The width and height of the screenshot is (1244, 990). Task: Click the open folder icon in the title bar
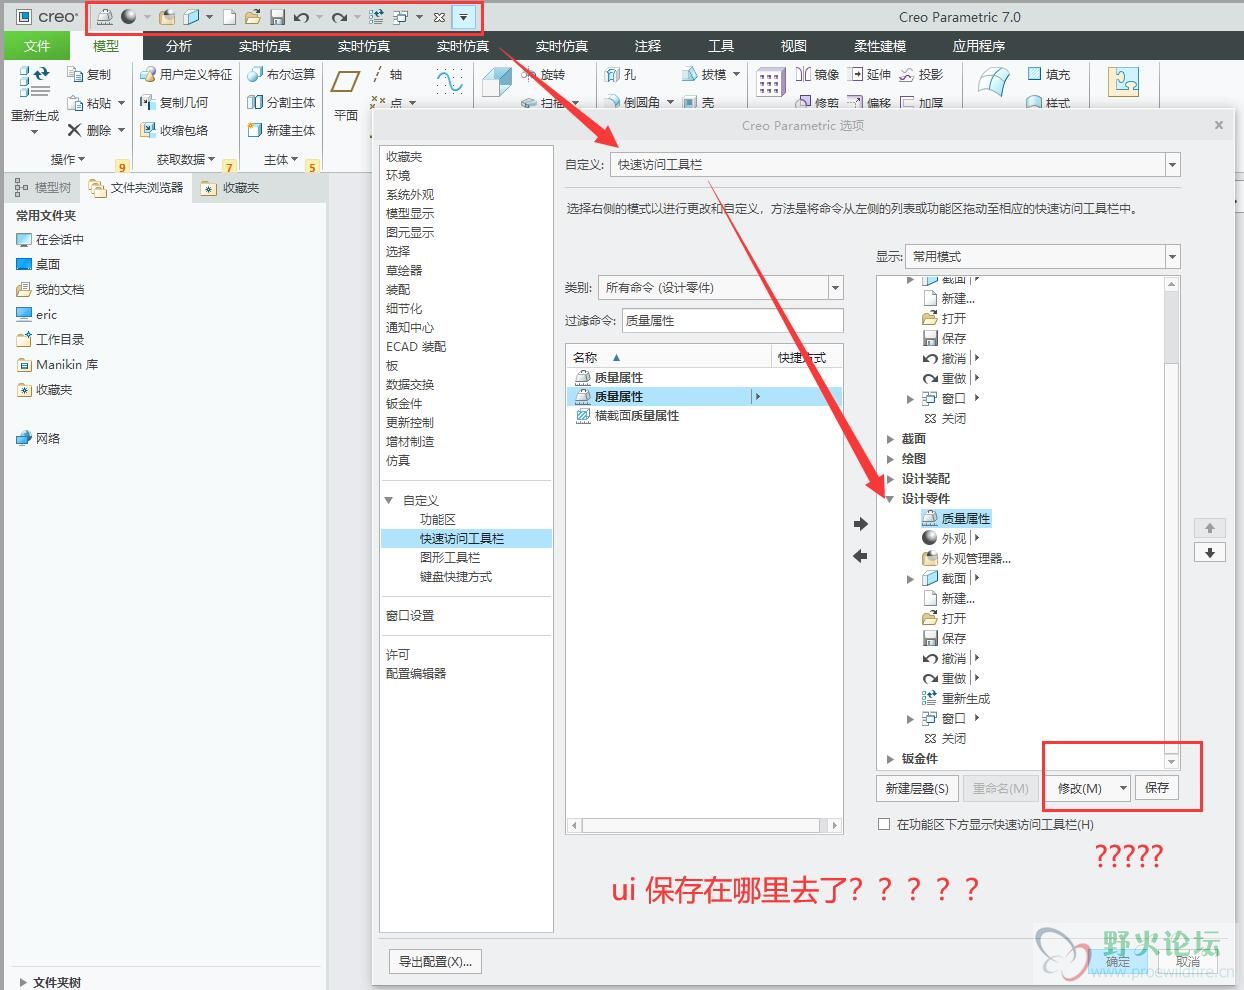tap(253, 17)
